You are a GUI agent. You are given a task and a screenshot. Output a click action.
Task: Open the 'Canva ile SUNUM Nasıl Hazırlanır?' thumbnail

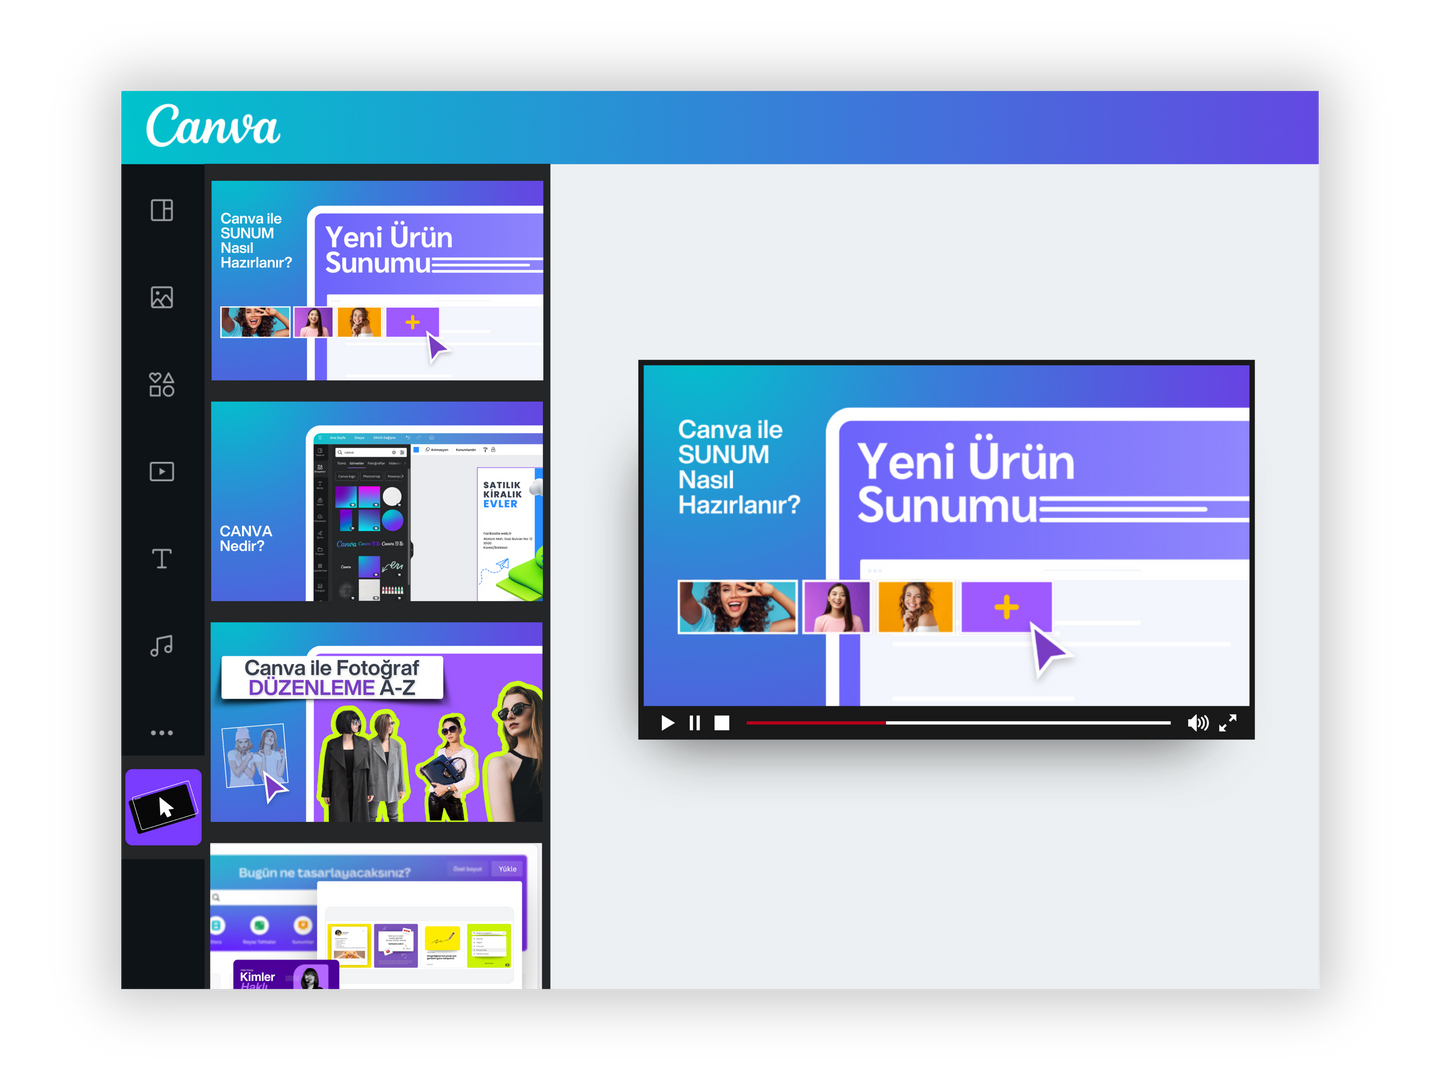tap(377, 280)
